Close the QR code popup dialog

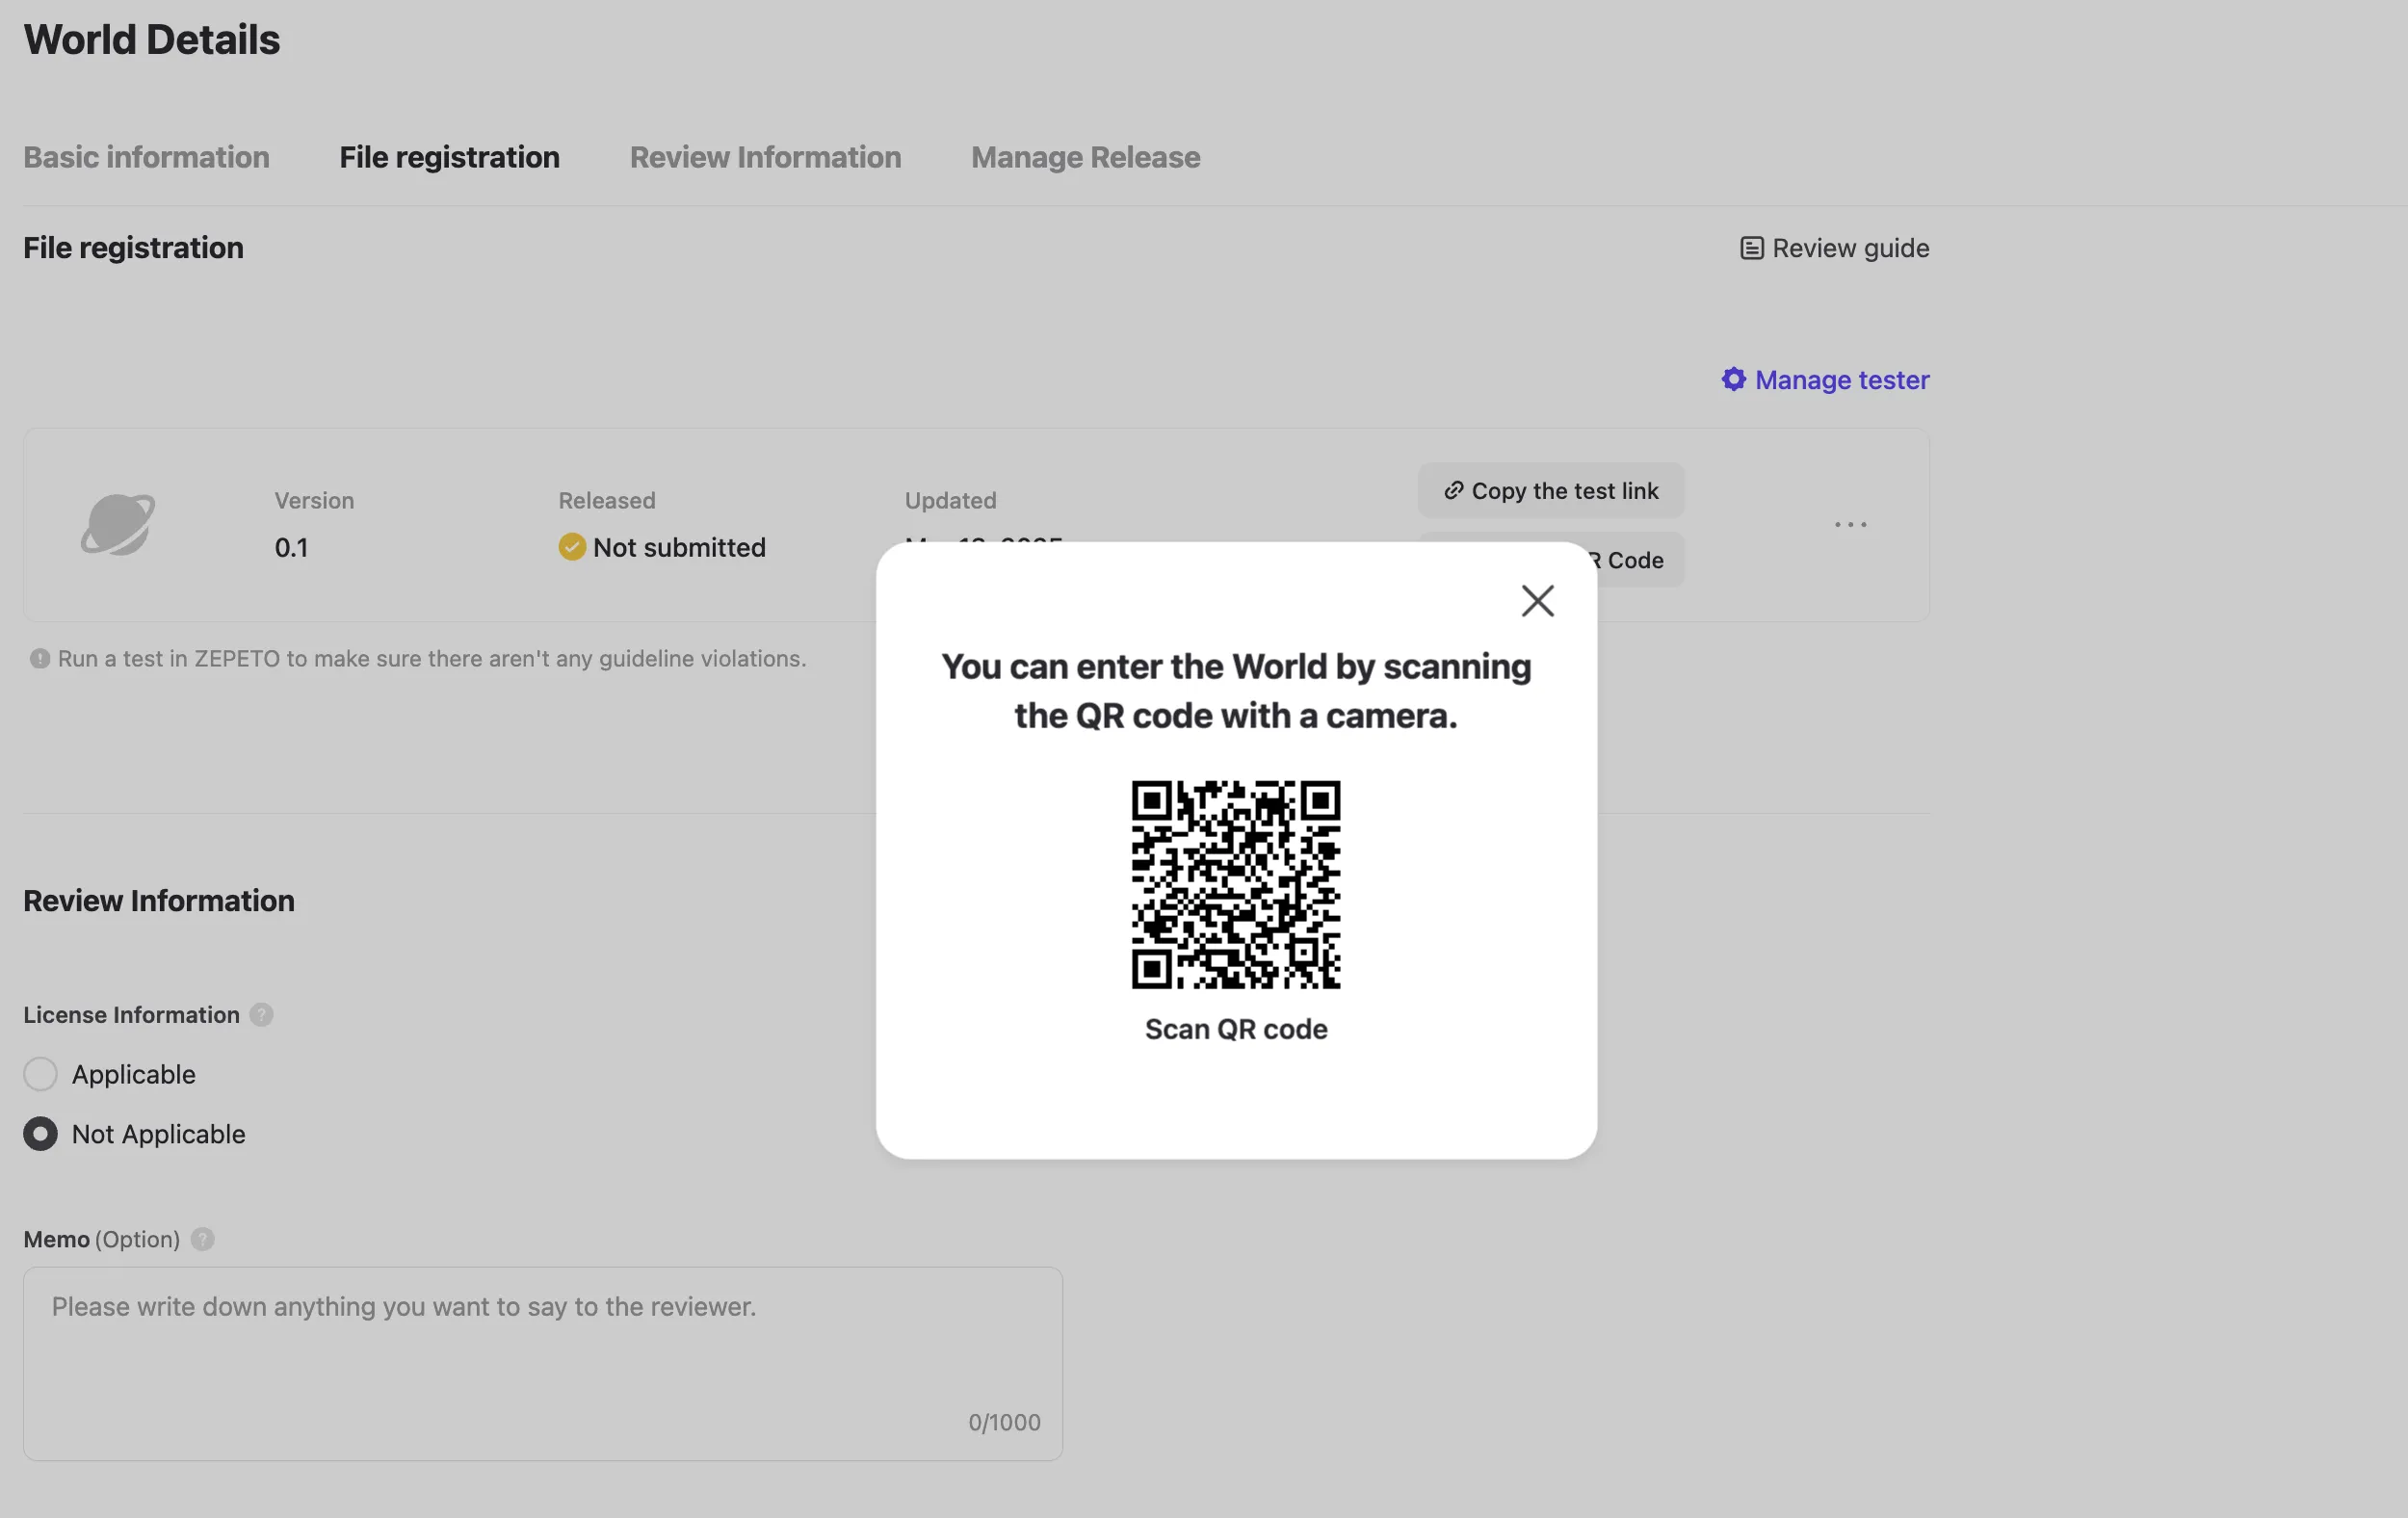pyautogui.click(x=1537, y=601)
